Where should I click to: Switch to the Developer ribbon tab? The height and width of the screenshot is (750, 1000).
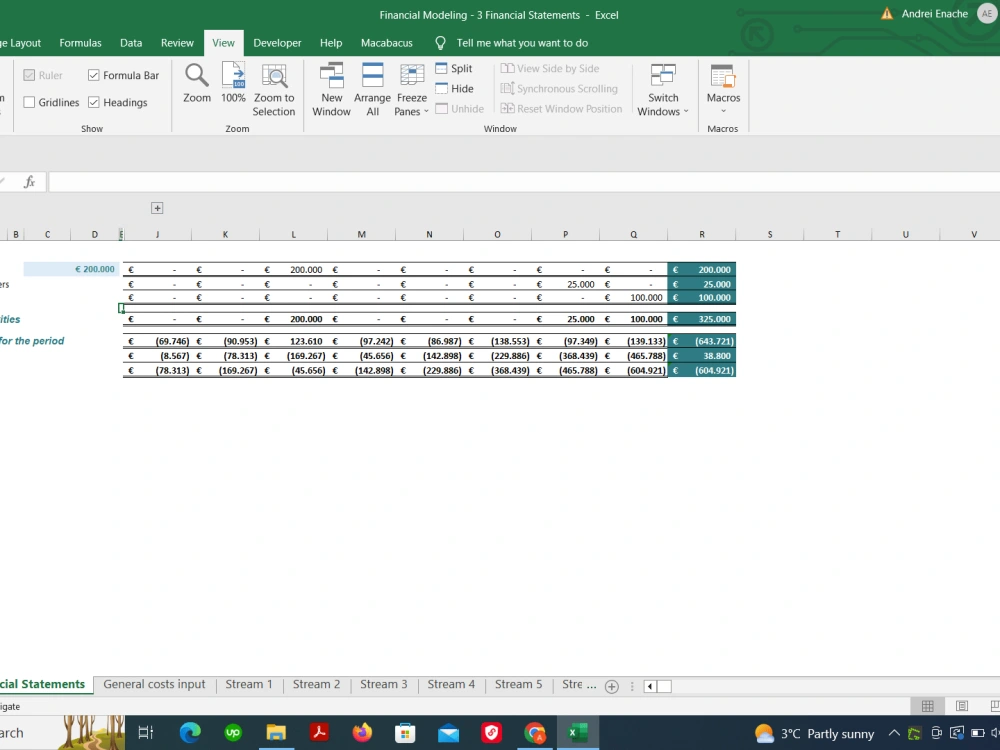tap(277, 43)
